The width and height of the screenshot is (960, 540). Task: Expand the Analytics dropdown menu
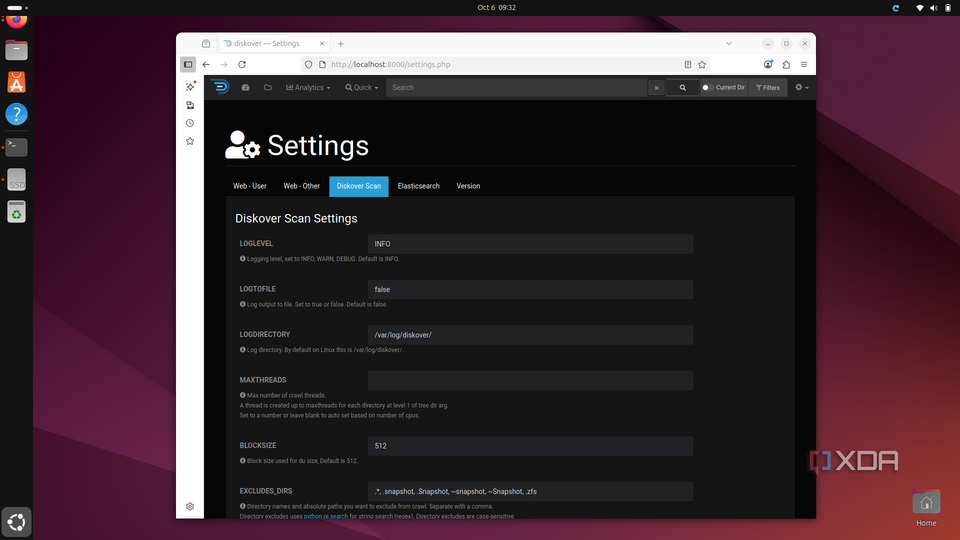[x=308, y=88]
